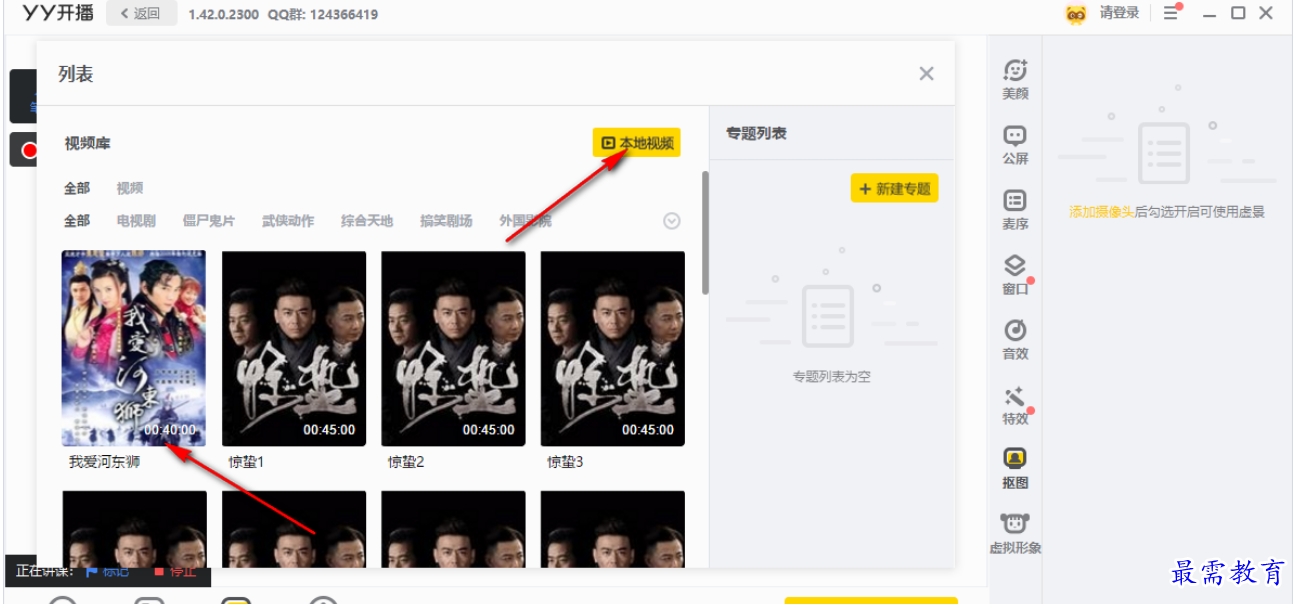Image resolution: width=1293 pixels, height=604 pixels.
Task: Click the 惊蛰1 title text
Action: [246, 462]
